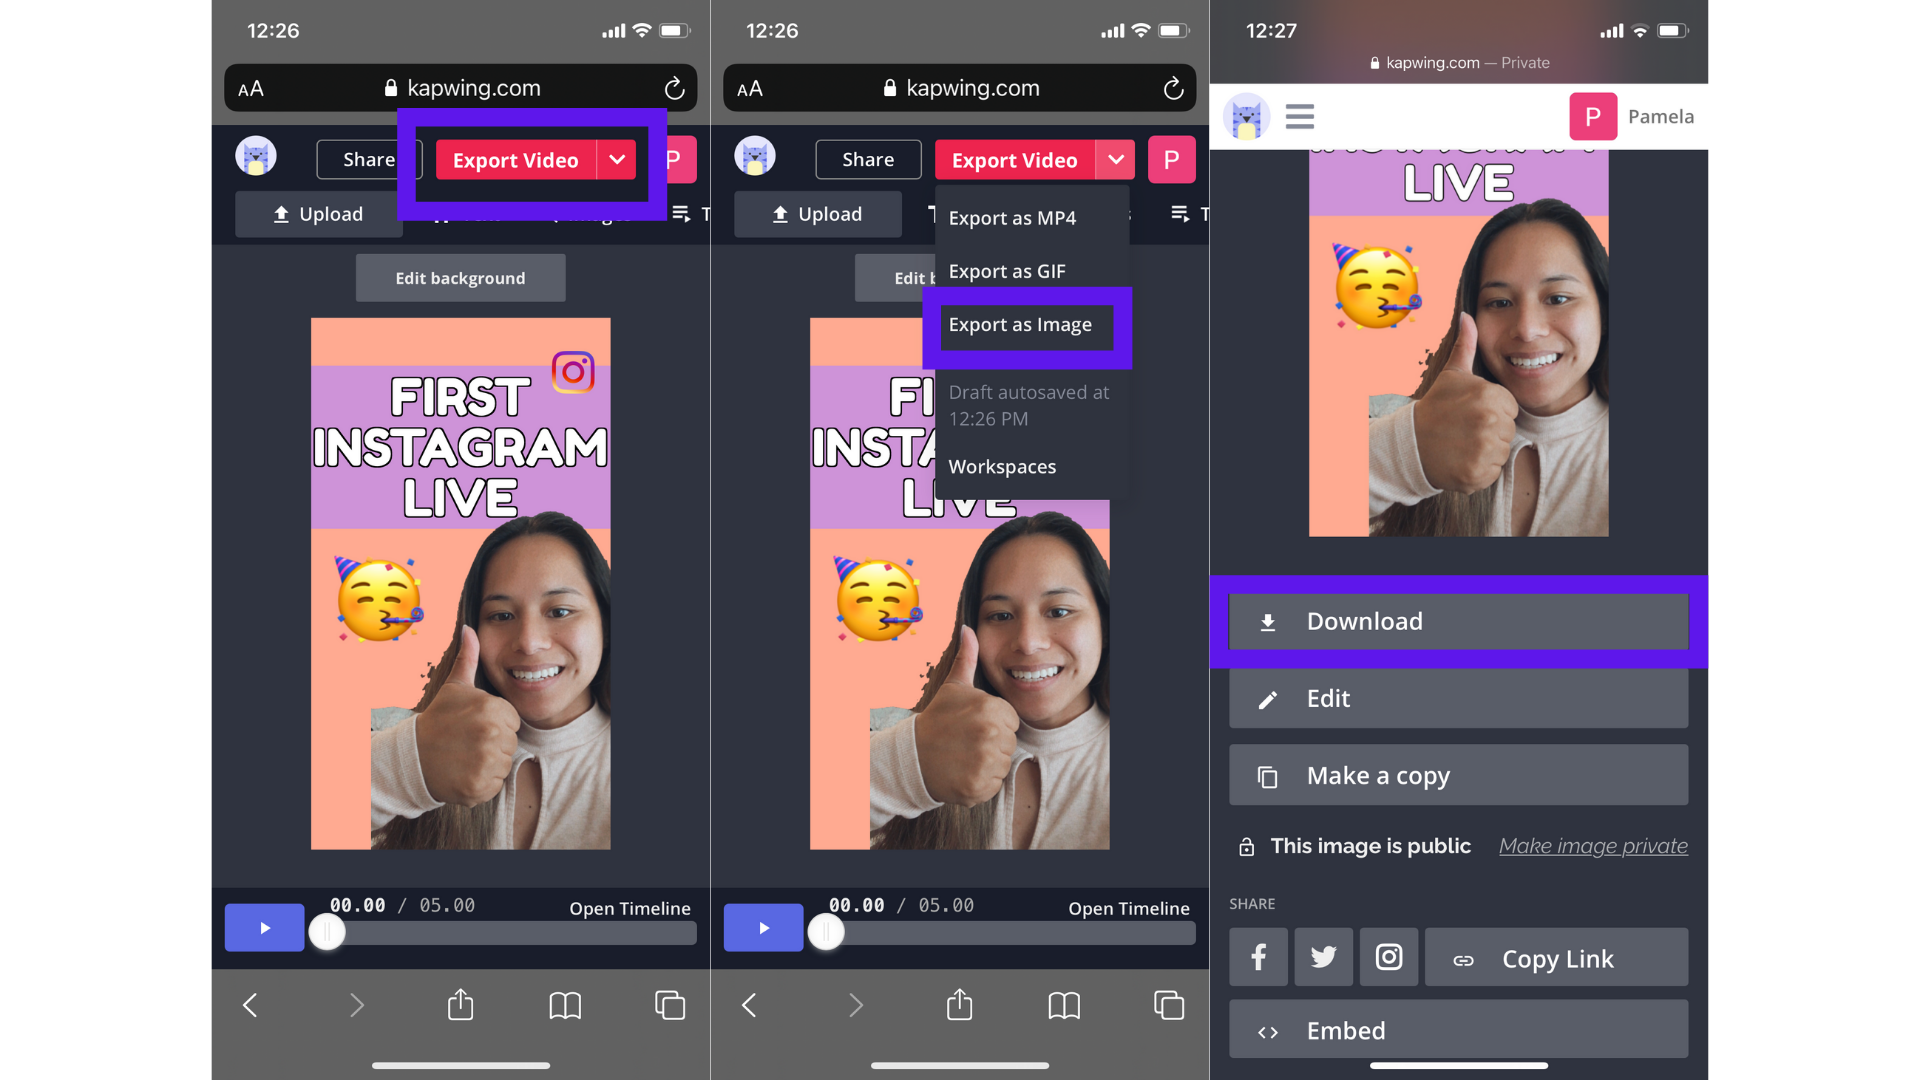Open tabs overview on left phone
1920x1080 pixels.
[x=669, y=1005]
